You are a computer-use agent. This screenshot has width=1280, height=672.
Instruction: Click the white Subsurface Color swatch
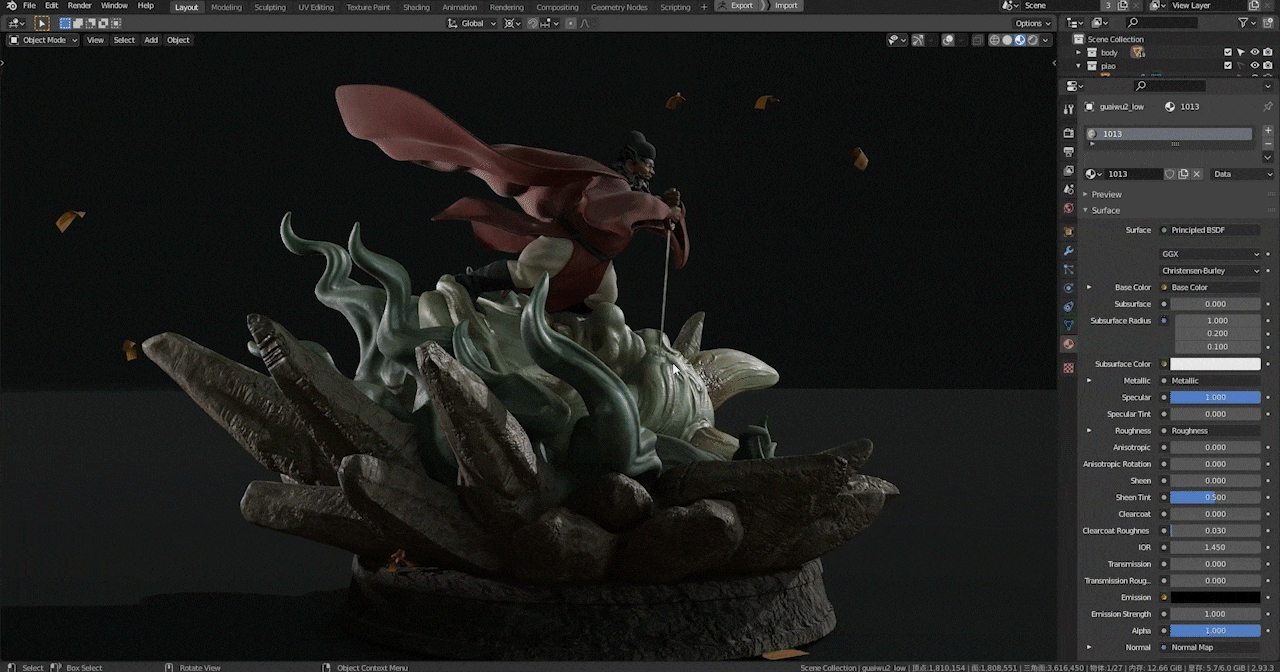click(1215, 364)
